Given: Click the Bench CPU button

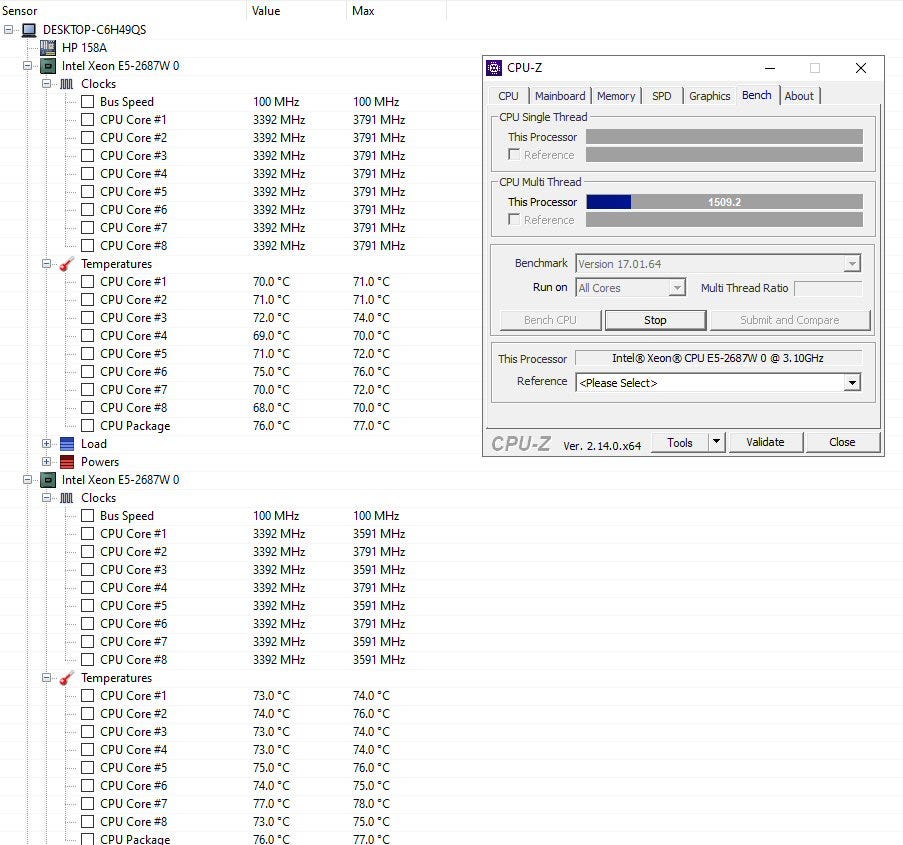Looking at the screenshot, I should (550, 320).
